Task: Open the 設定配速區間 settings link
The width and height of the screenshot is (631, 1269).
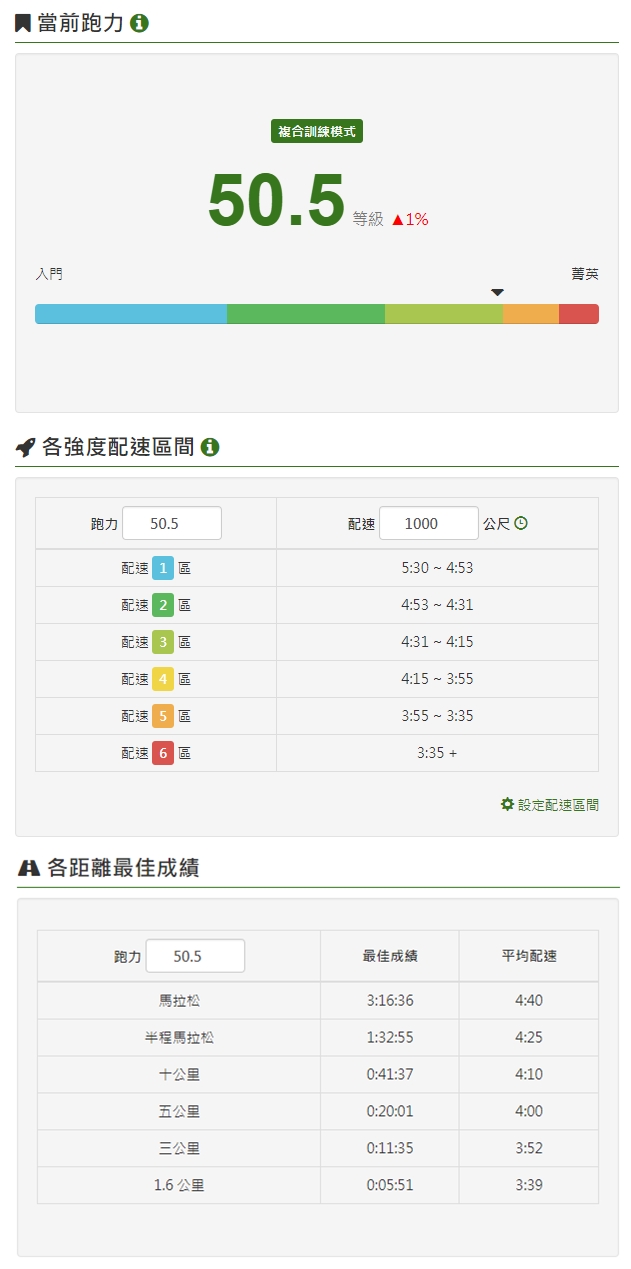Action: (557, 805)
